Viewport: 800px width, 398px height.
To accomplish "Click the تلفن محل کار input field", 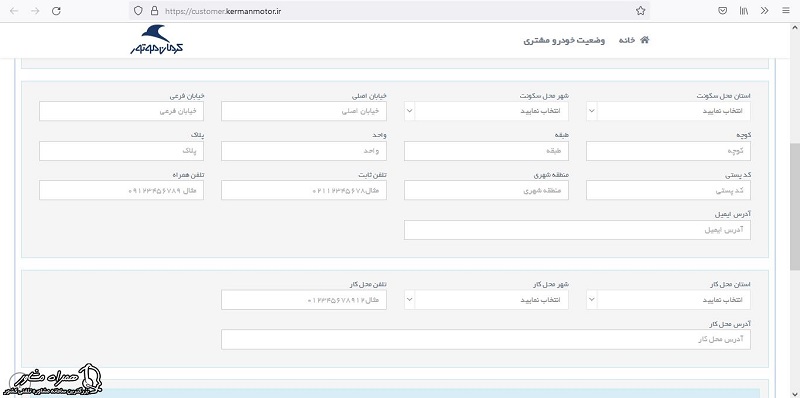I will [x=304, y=300].
